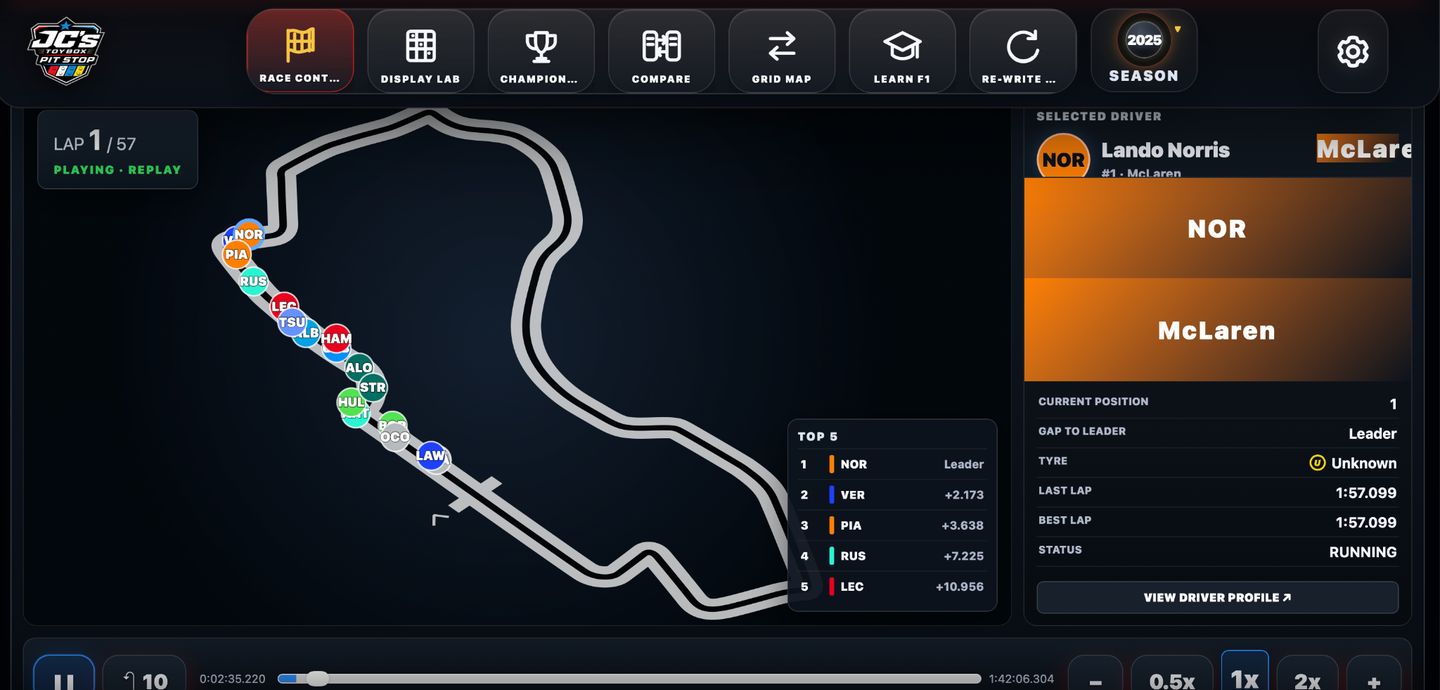Click the Tyre Unknown value
The width and height of the screenshot is (1440, 690).
(1353, 463)
